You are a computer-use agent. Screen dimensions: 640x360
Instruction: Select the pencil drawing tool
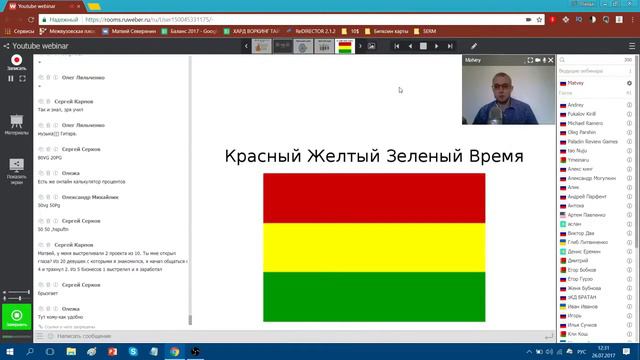[x=473, y=46]
